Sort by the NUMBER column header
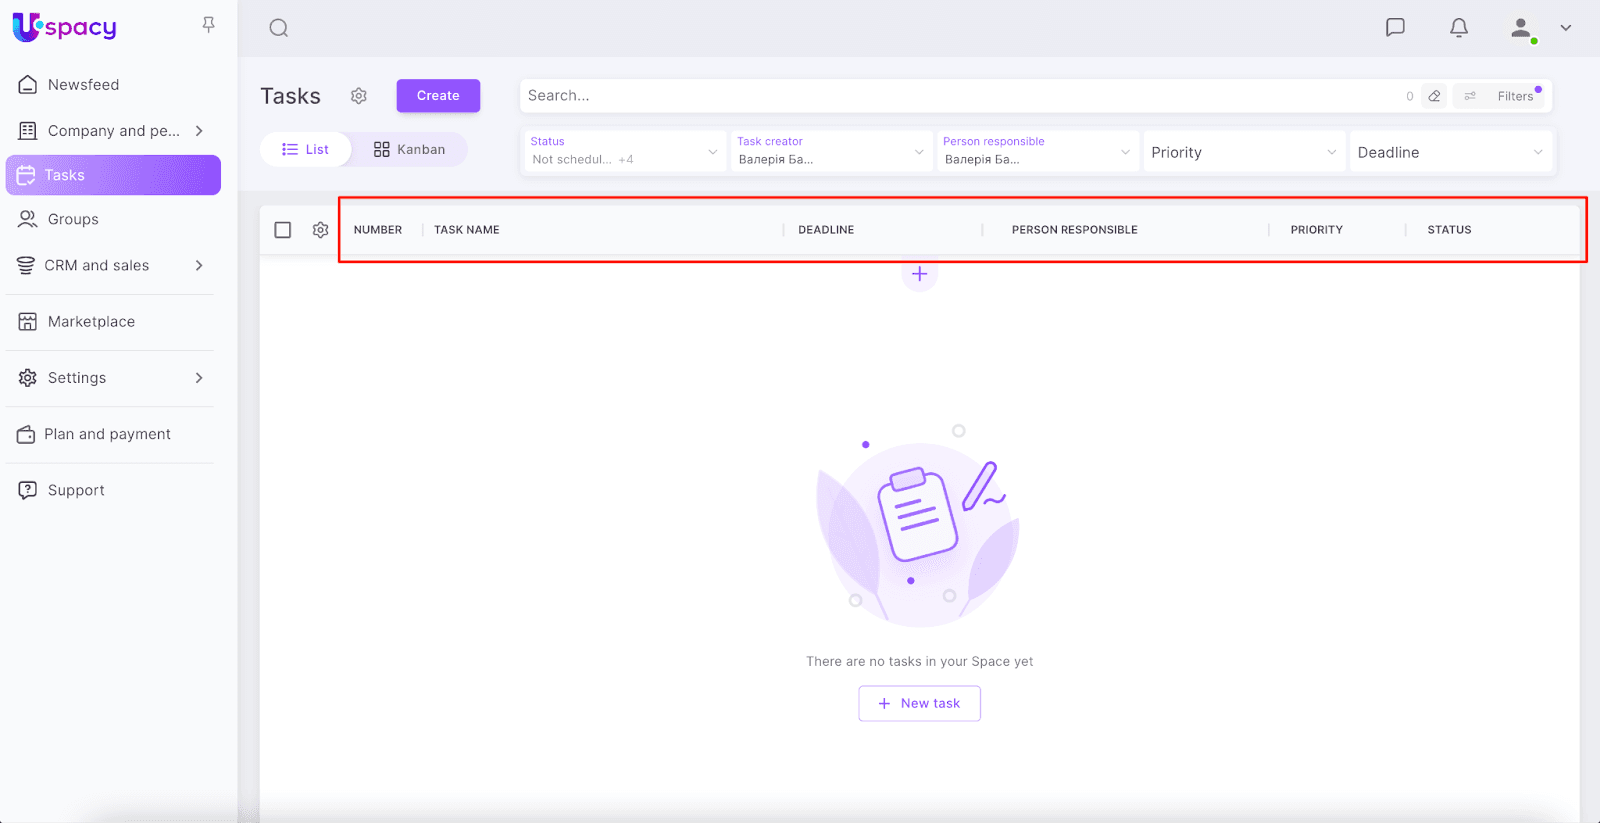Screen dimensions: 1600x823 click(x=378, y=230)
